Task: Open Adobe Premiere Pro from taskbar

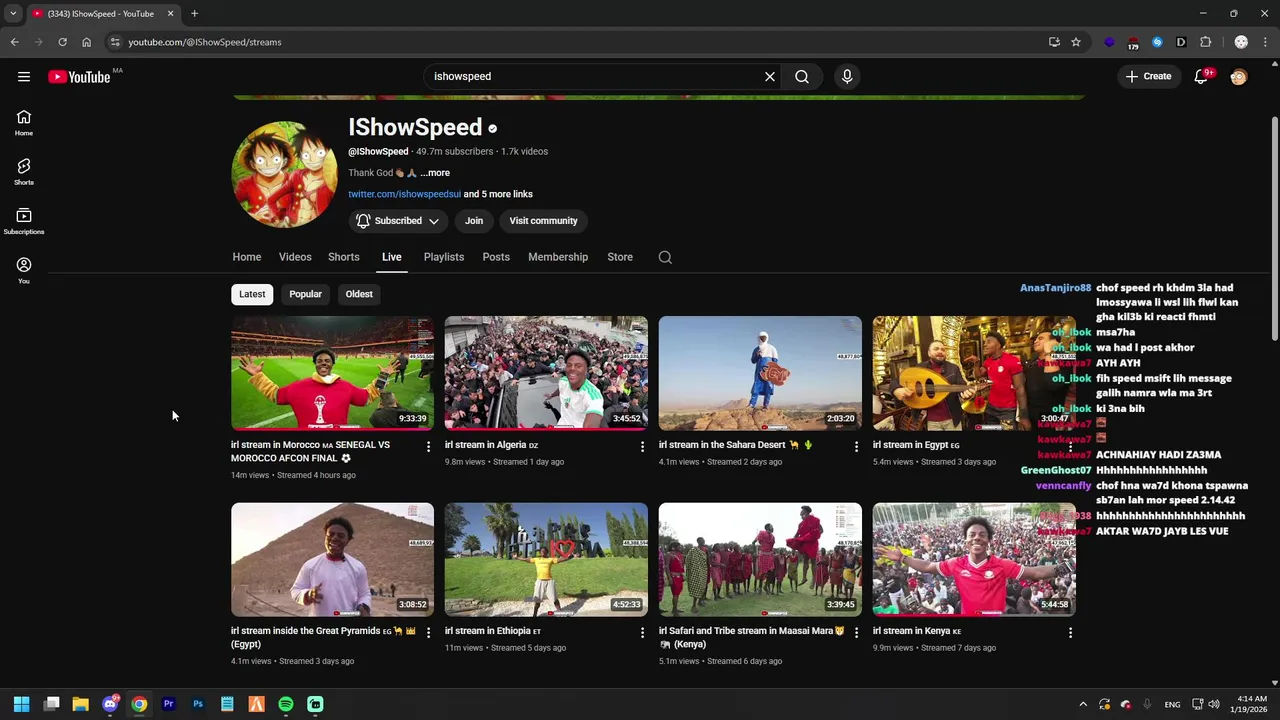Action: coord(168,704)
